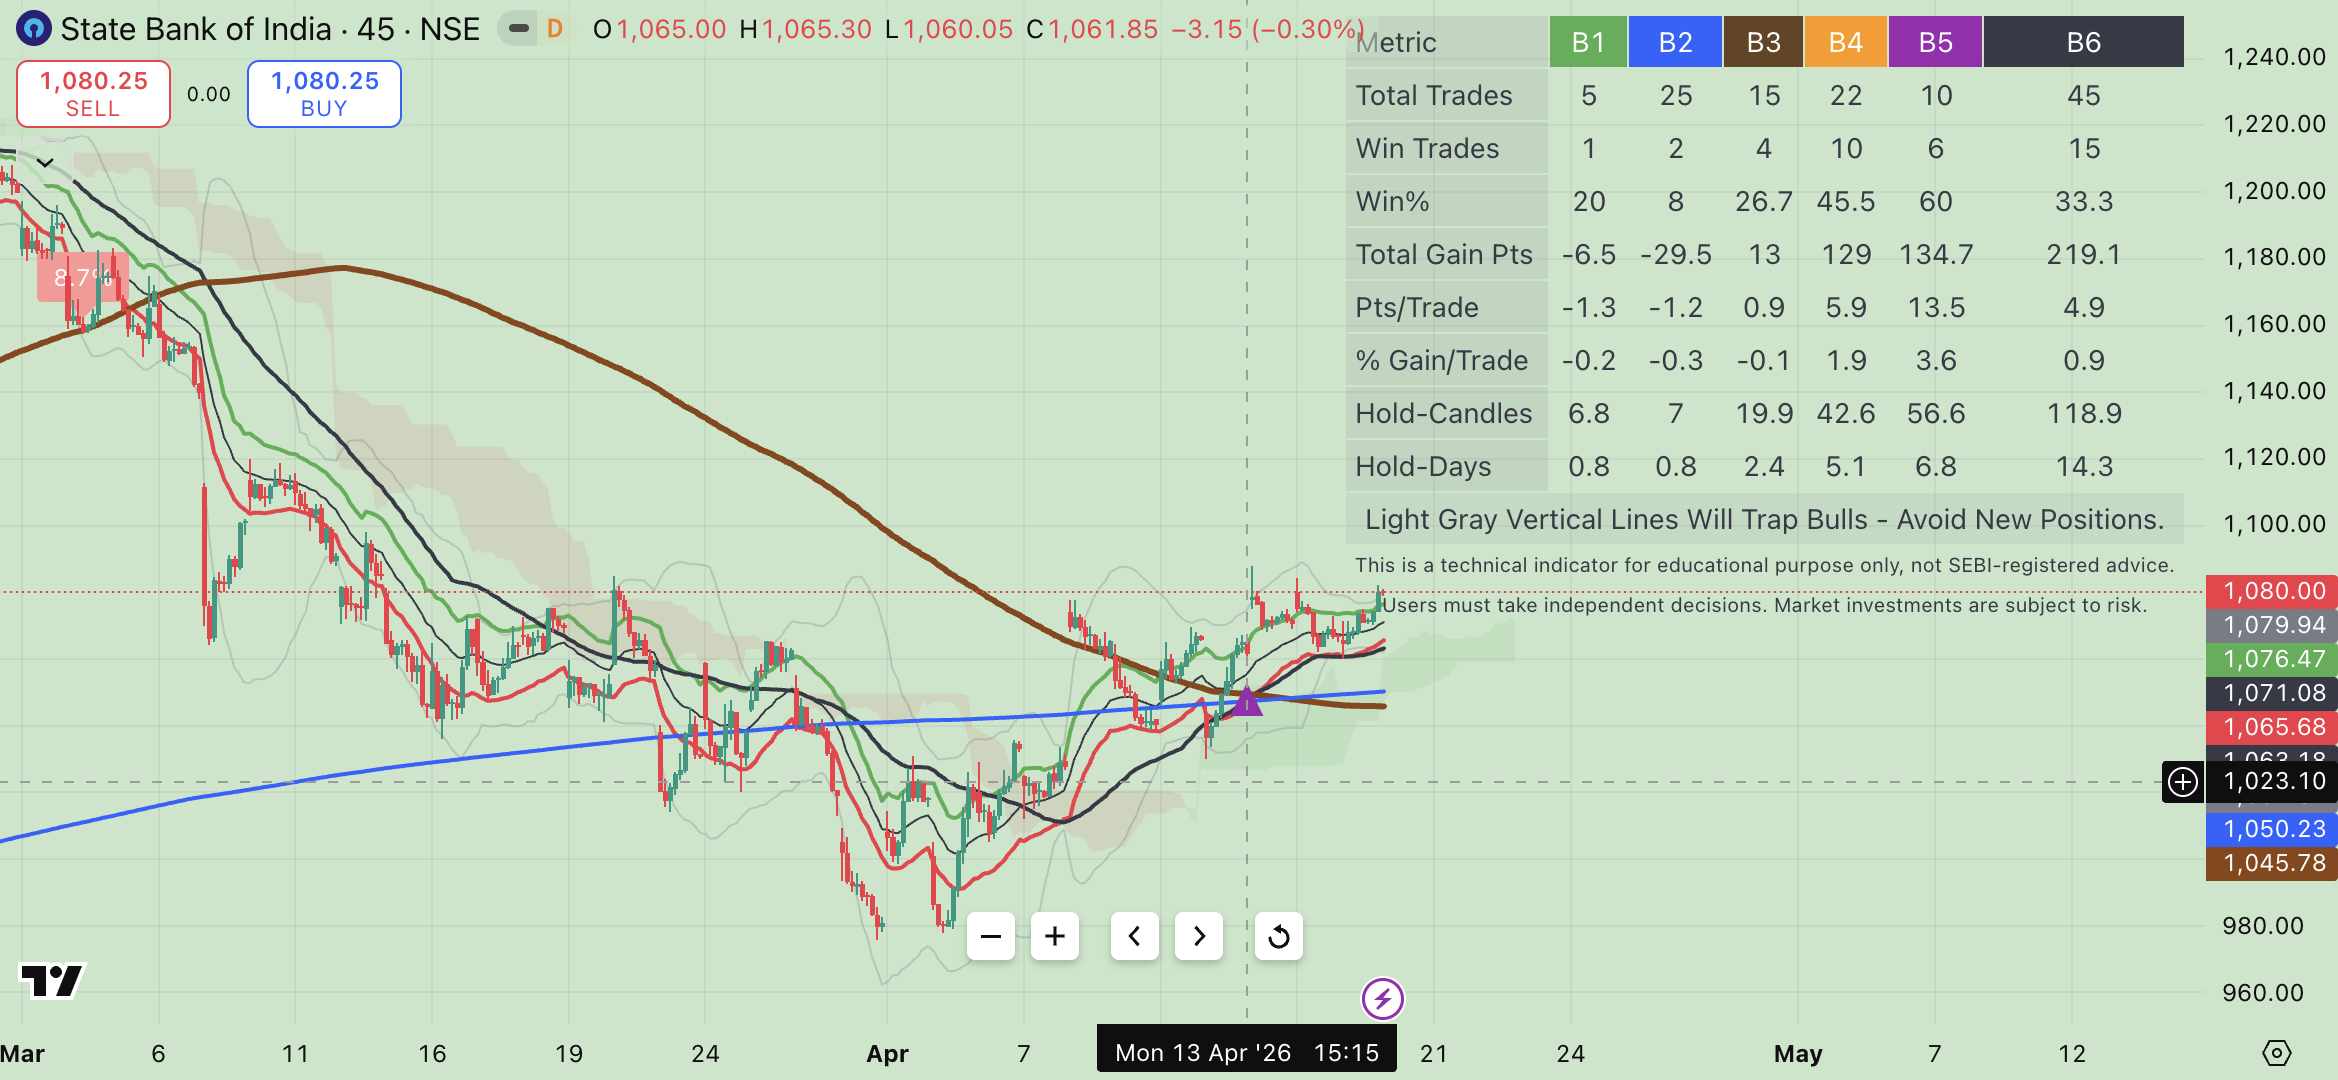The image size is (2338, 1080).
Task: Click the blue B2 column header
Action: pyautogui.click(x=1675, y=42)
